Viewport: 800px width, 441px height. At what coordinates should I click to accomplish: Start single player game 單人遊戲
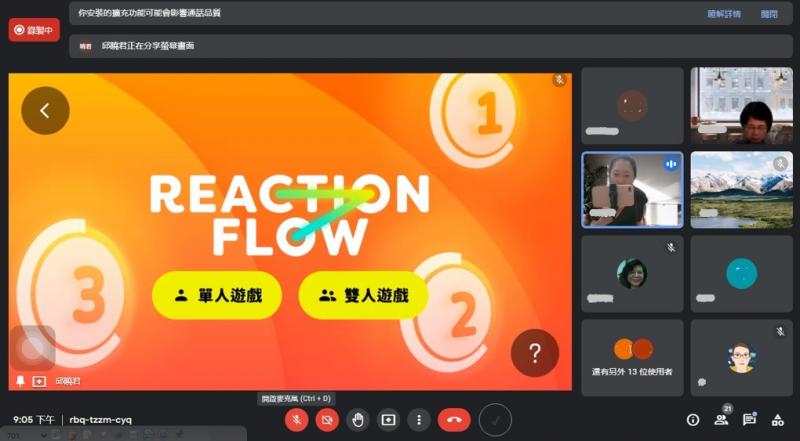pos(217,296)
